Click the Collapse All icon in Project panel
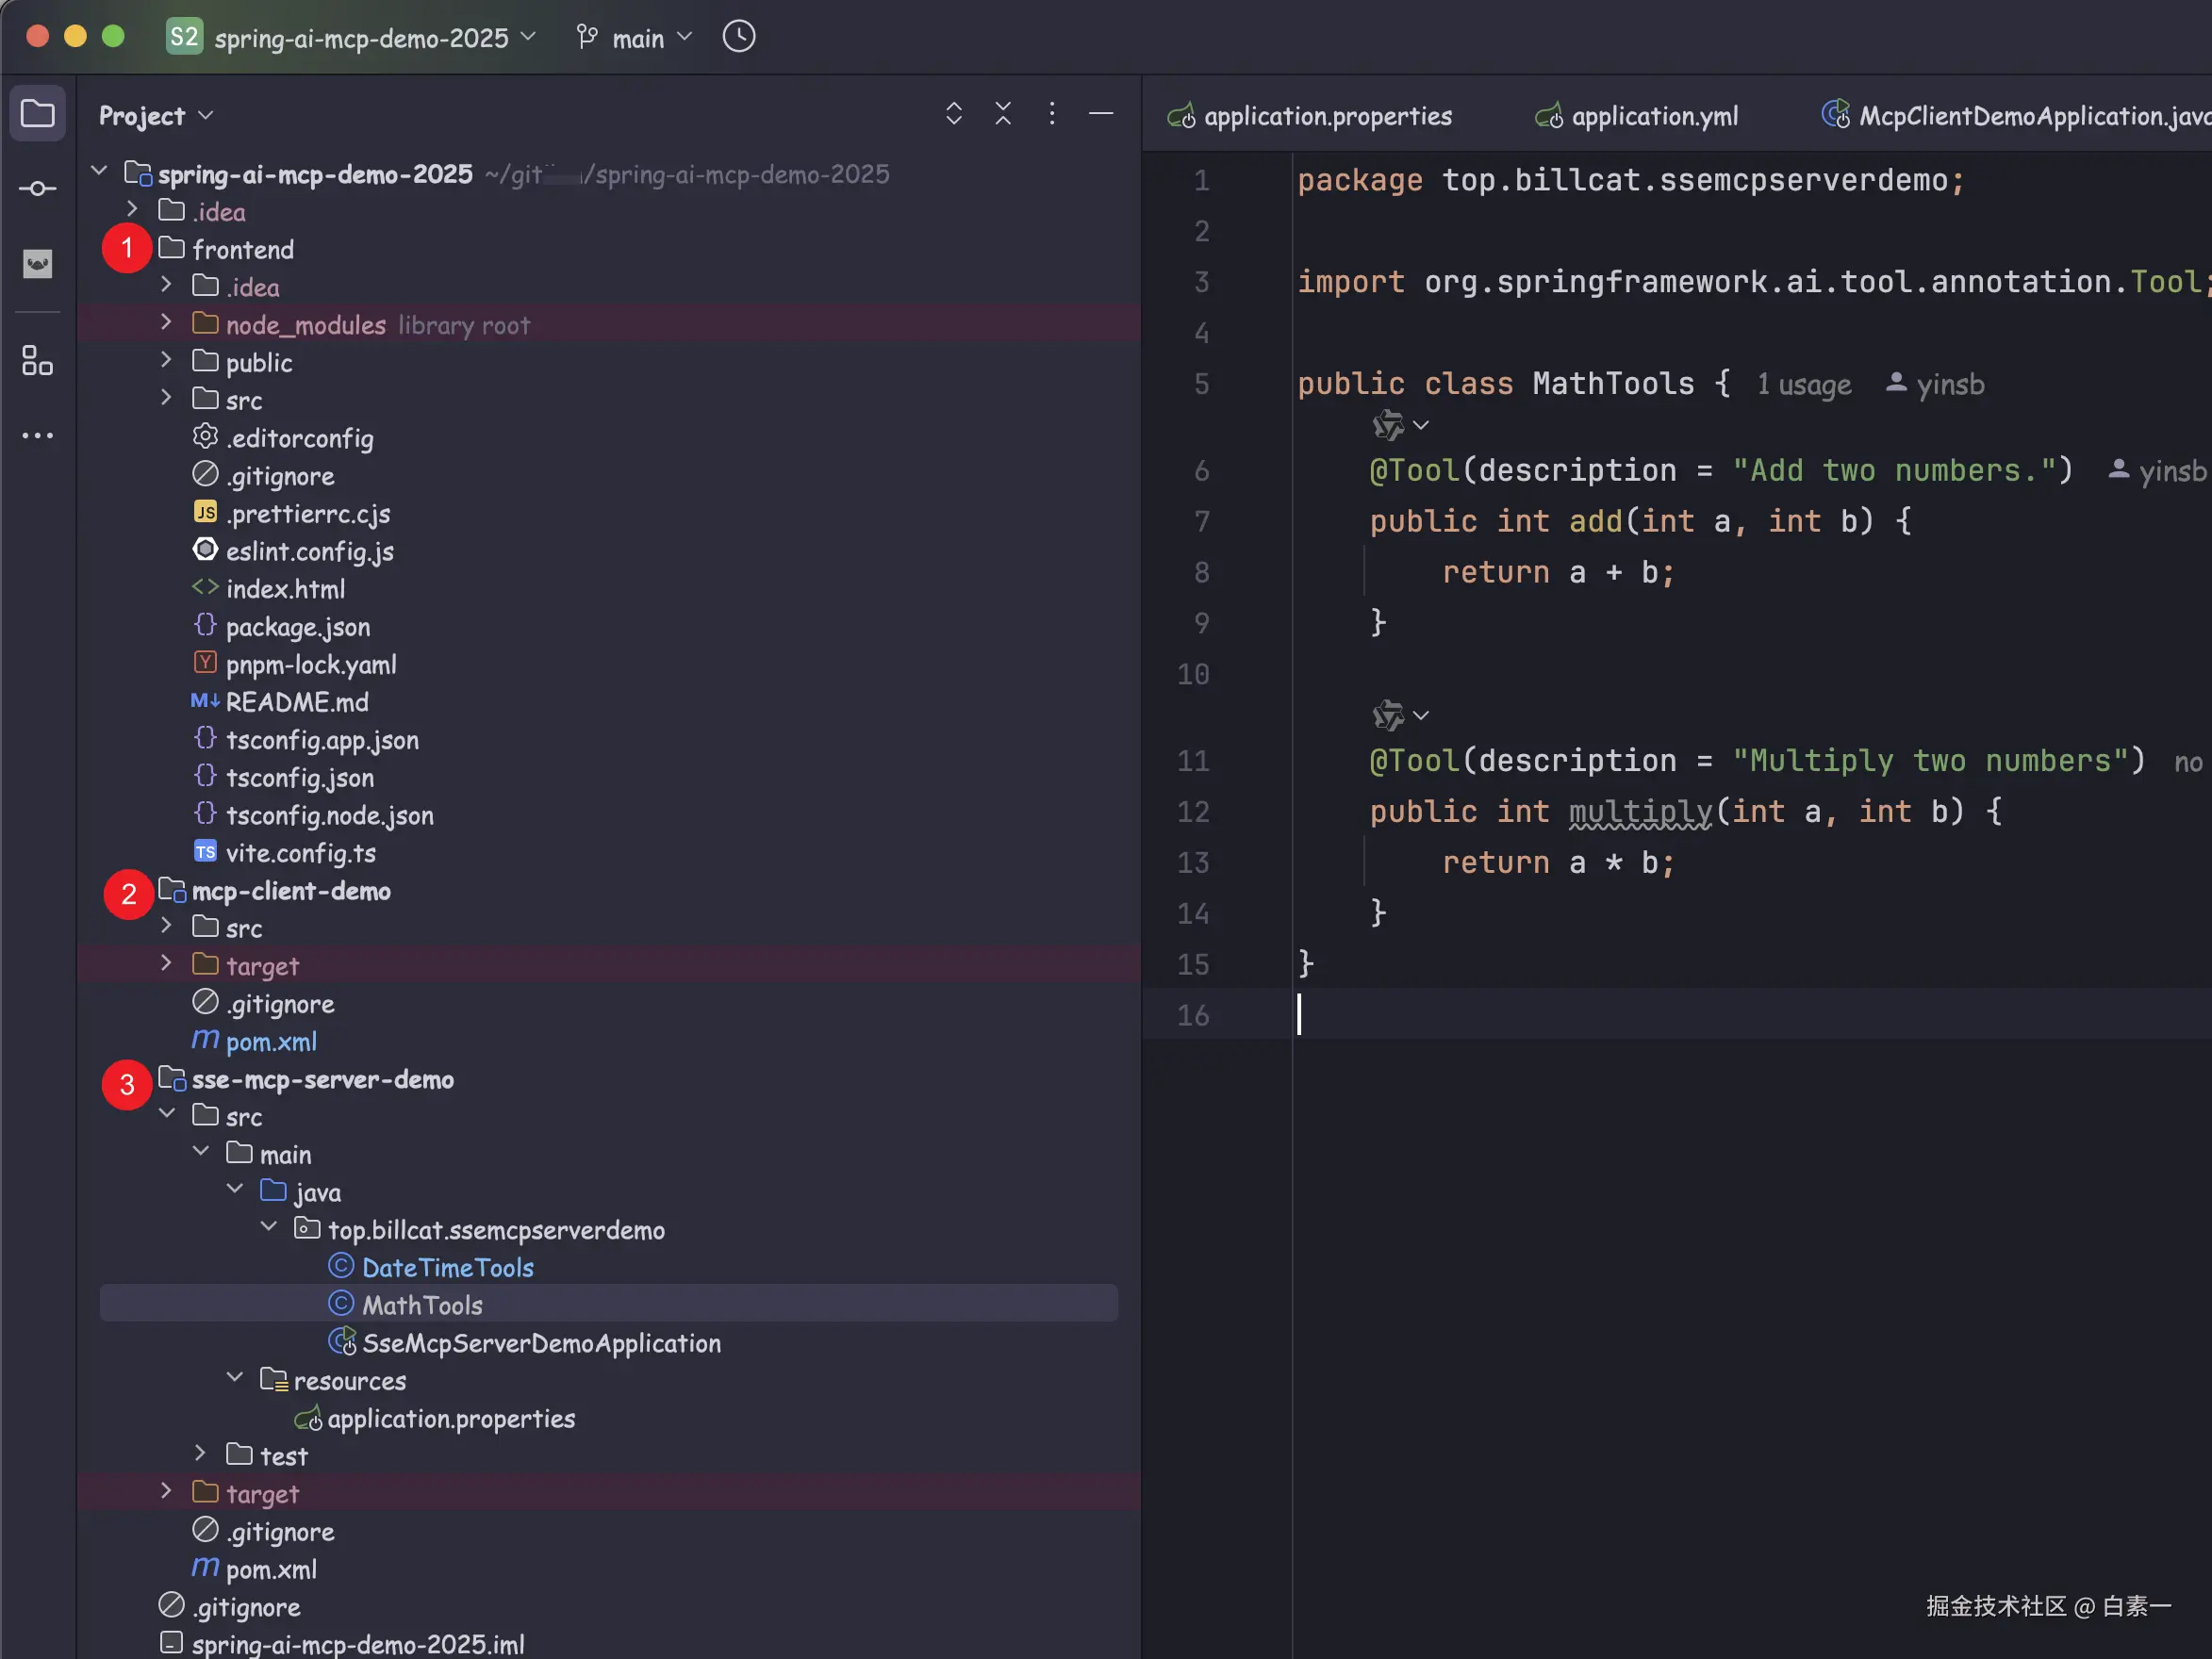Image resolution: width=2212 pixels, height=1659 pixels. point(1003,114)
